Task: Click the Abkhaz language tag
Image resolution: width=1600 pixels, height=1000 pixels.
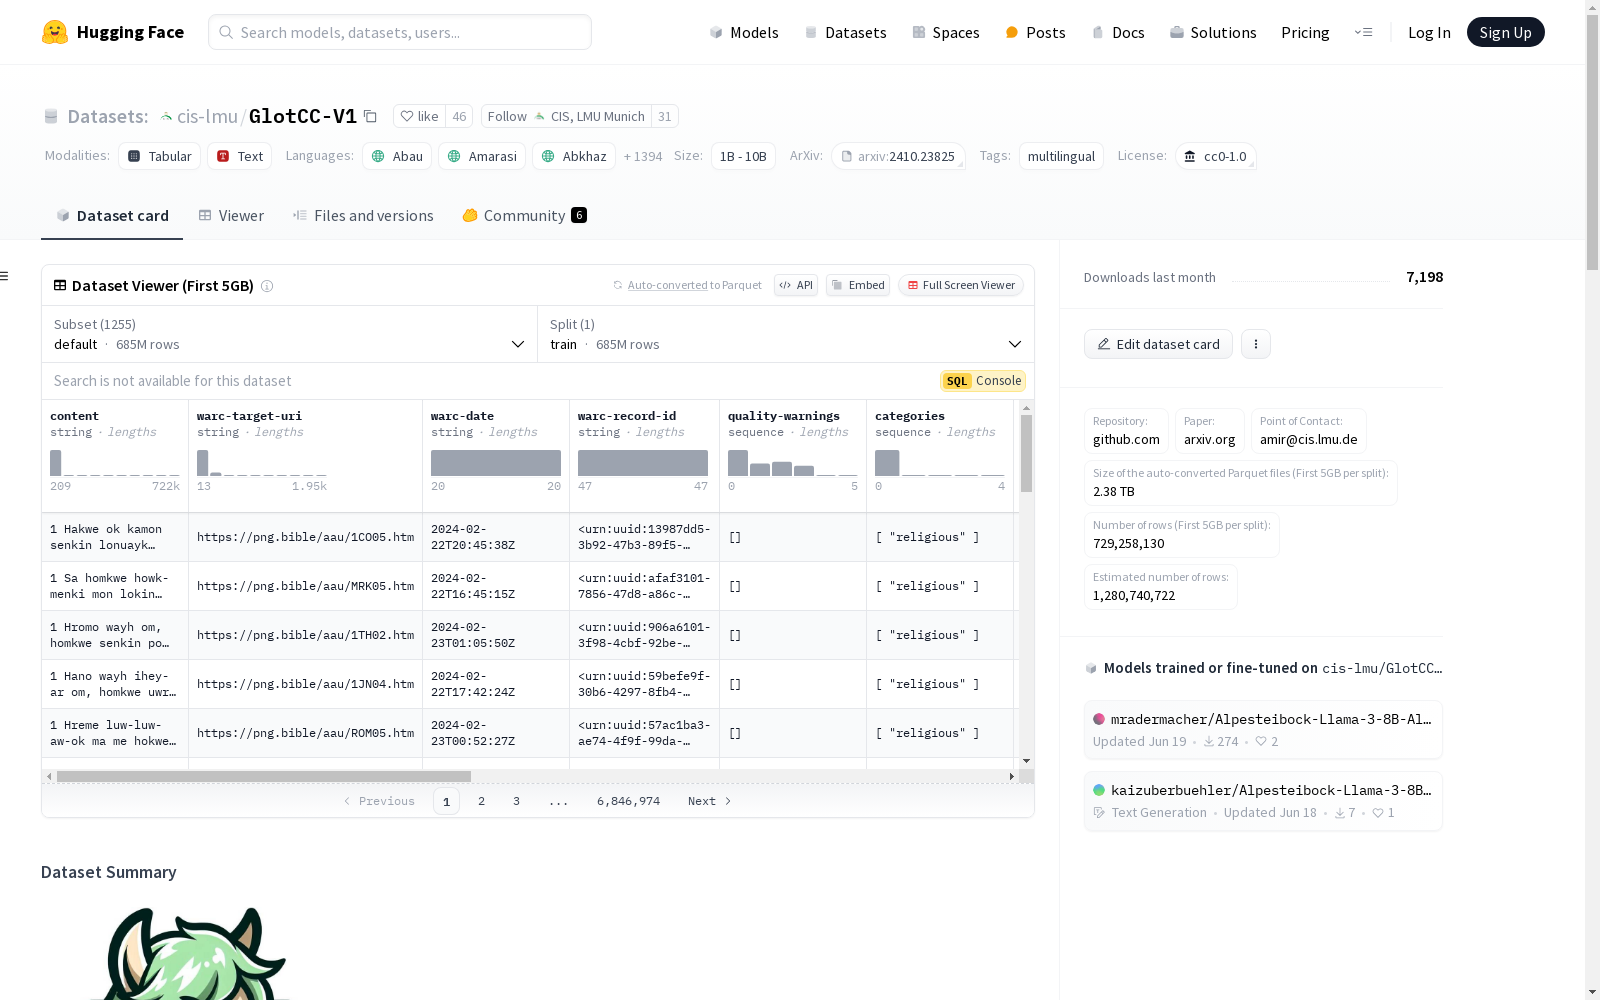Action: point(574,156)
